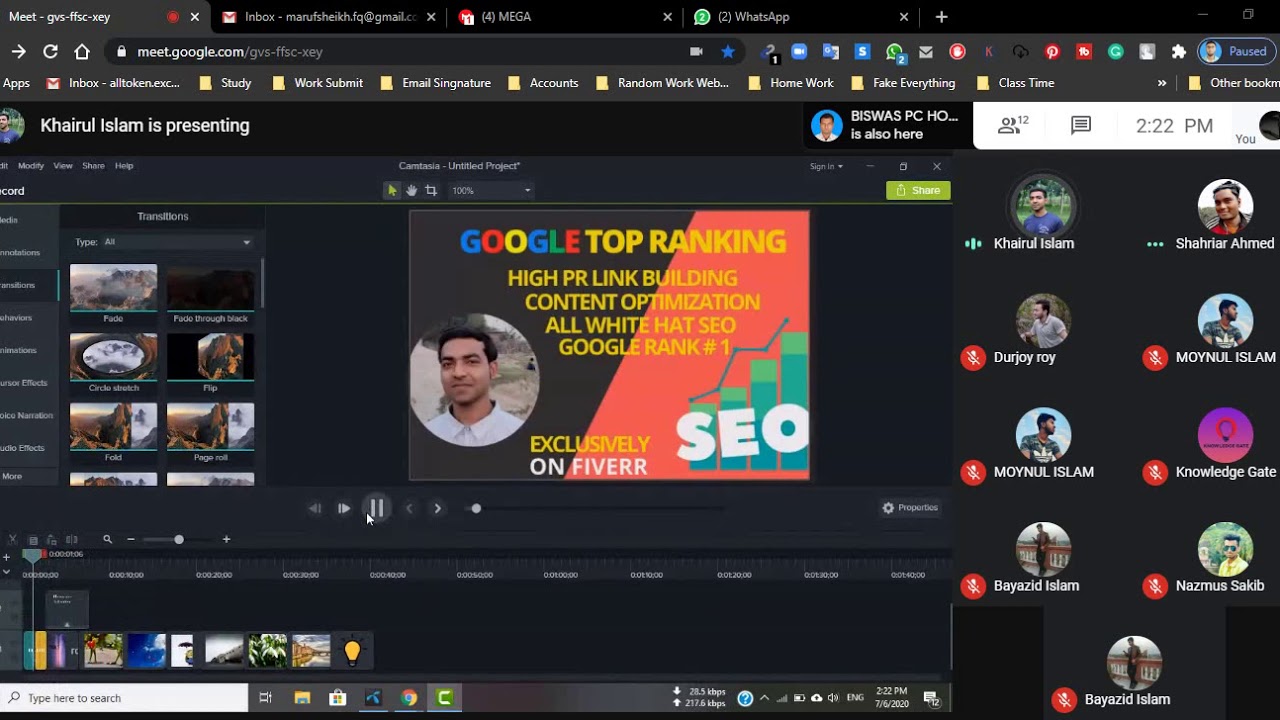Click the playback progress scrubber handle
The width and height of the screenshot is (1280, 720).
pyautogui.click(x=476, y=508)
